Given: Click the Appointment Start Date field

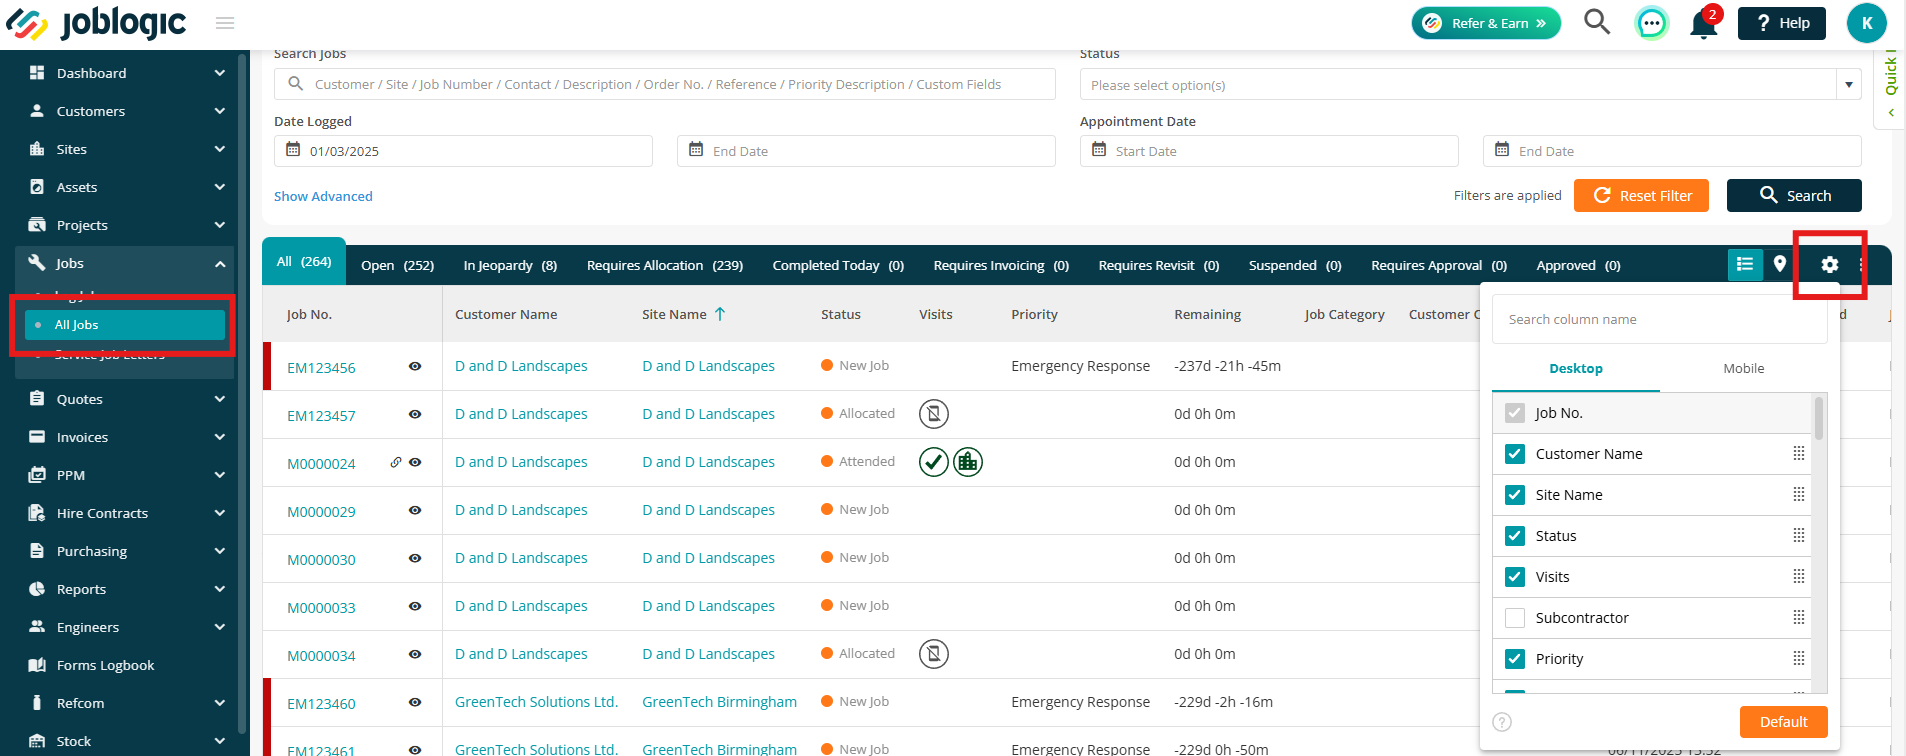Looking at the screenshot, I should coord(1269,151).
